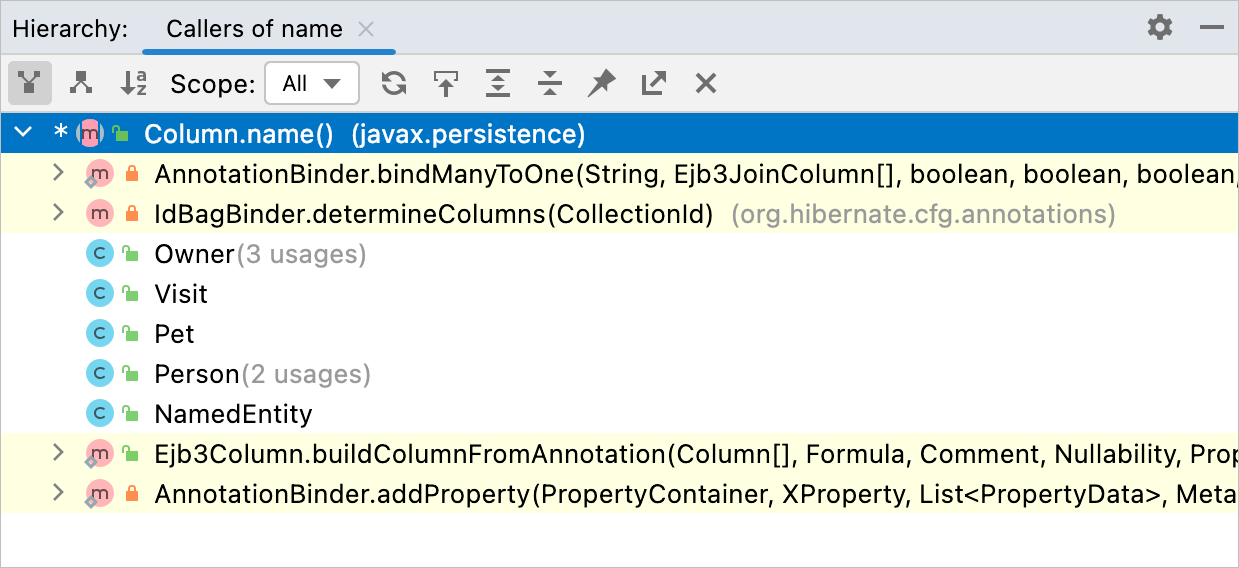Toggle the Caller Hierarchy view button
This screenshot has height=568, width=1239.
(x=30, y=84)
